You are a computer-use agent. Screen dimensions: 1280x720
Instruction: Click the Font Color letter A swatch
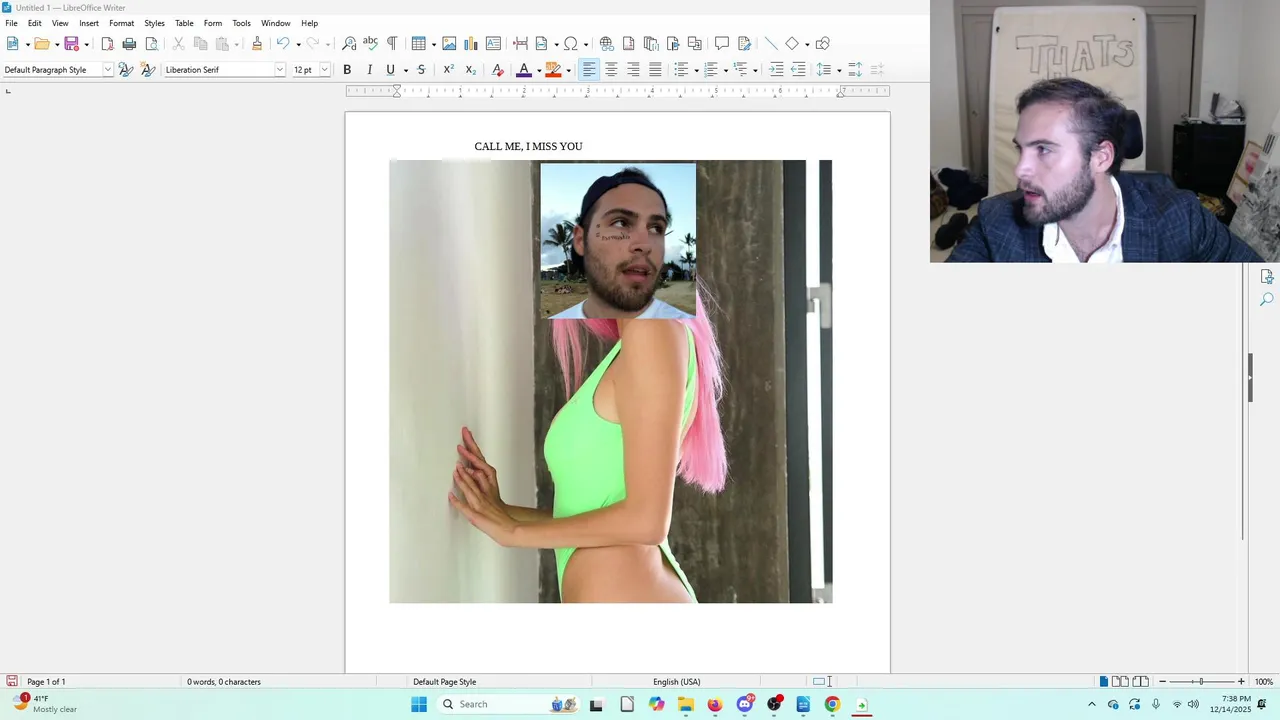click(x=523, y=69)
